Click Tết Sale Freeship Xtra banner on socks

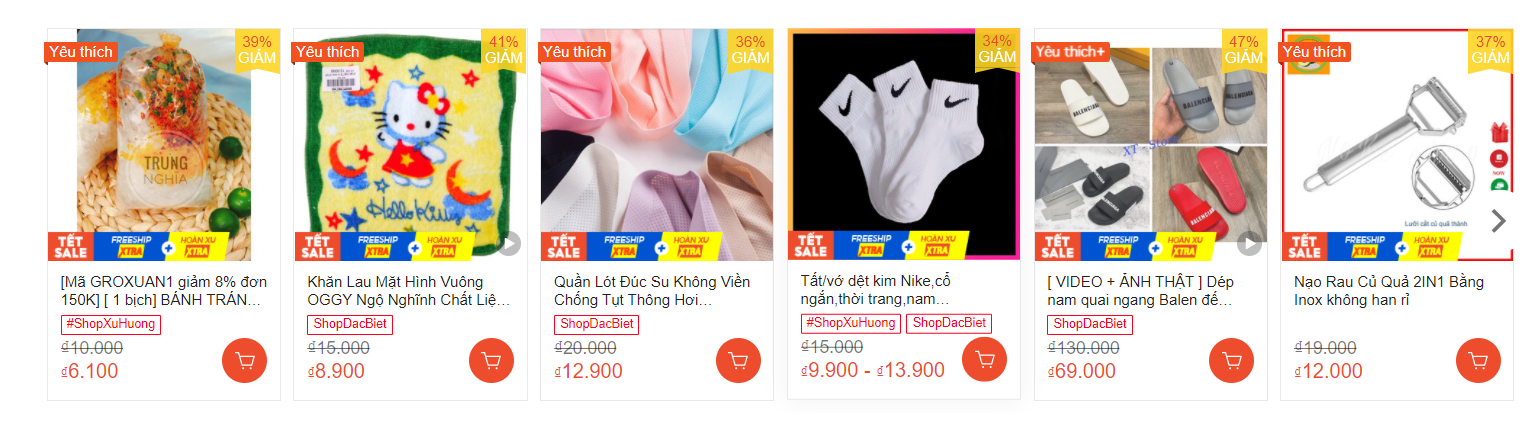pos(877,245)
